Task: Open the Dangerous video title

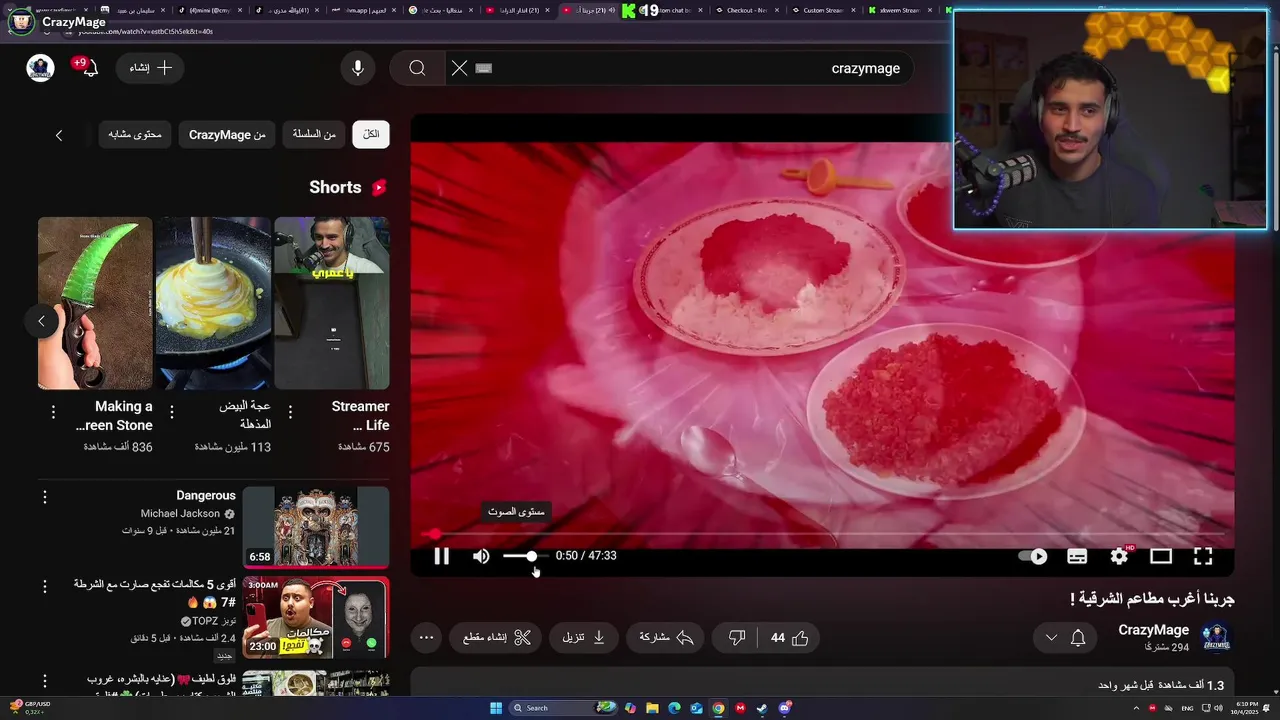Action: click(206, 496)
